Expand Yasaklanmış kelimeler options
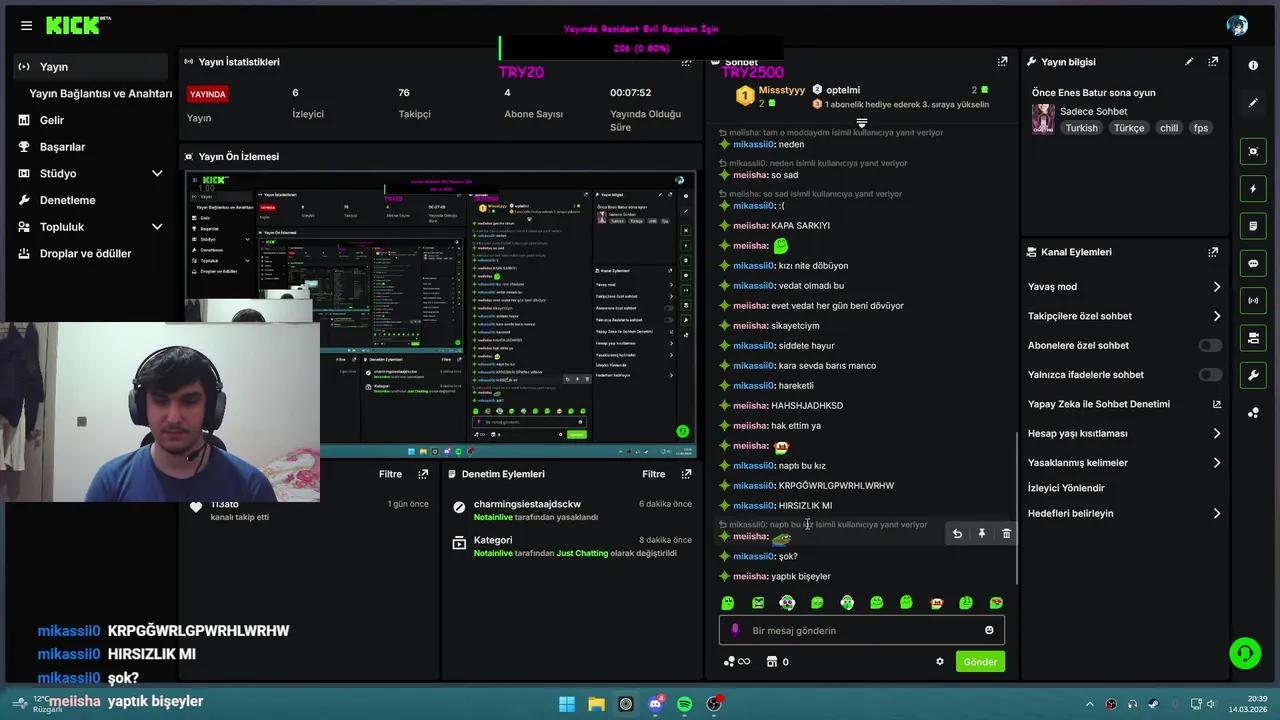Image resolution: width=1280 pixels, height=720 pixels. (x=1216, y=463)
